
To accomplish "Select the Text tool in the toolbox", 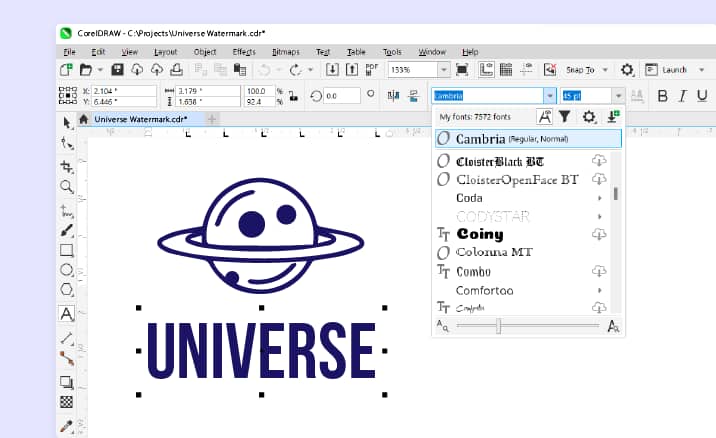I will [x=67, y=313].
